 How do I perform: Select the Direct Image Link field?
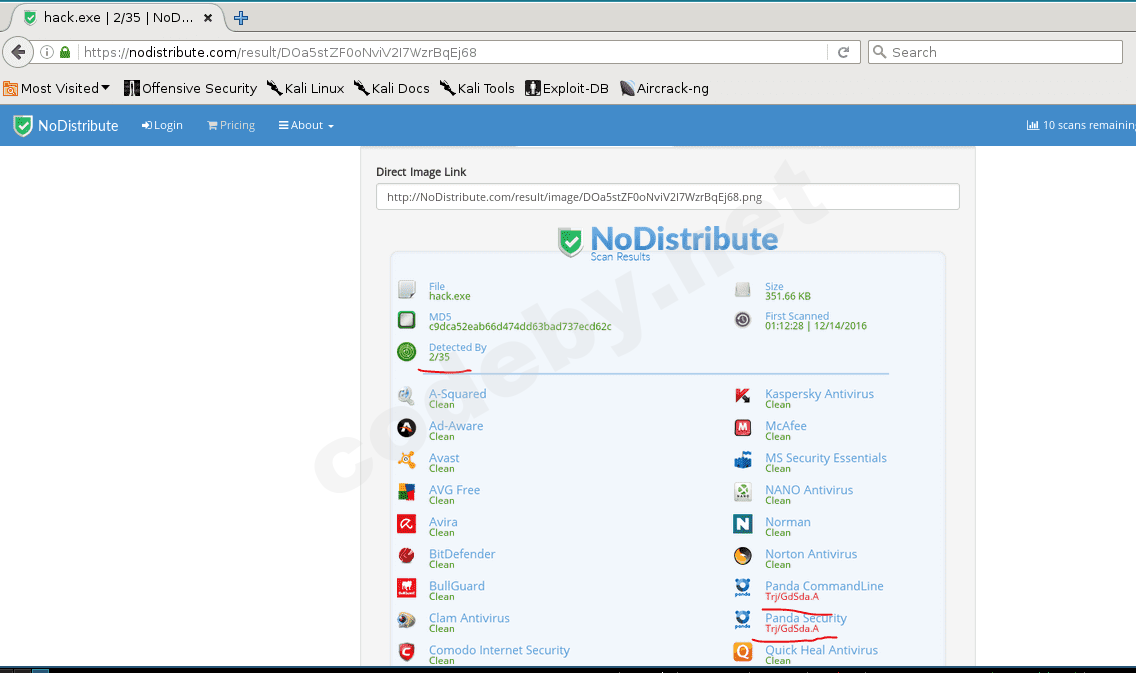(667, 197)
